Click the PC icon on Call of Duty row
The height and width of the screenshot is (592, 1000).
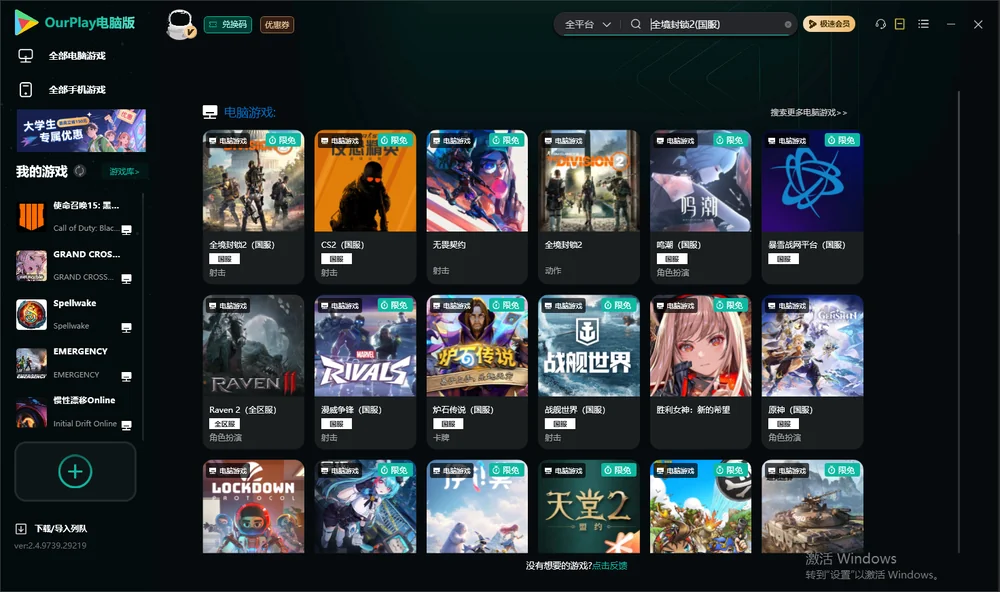click(126, 230)
